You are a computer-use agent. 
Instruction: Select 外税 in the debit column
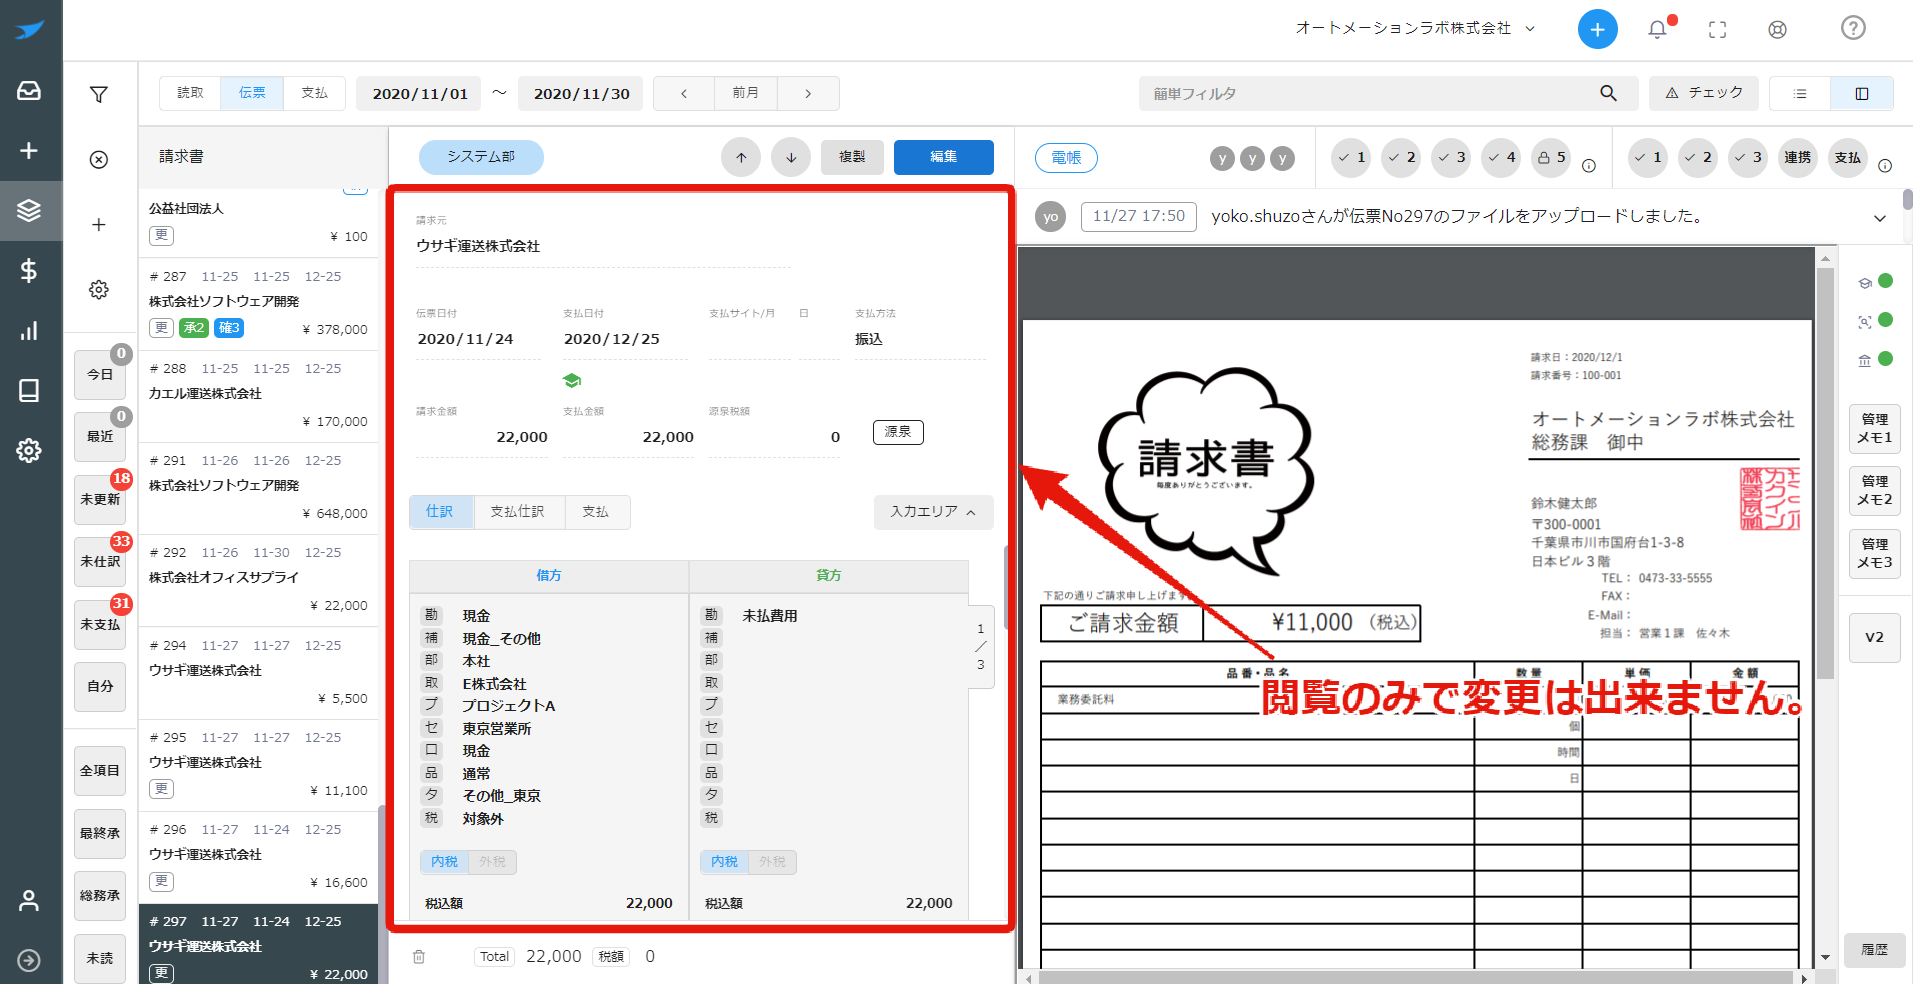pos(492,862)
